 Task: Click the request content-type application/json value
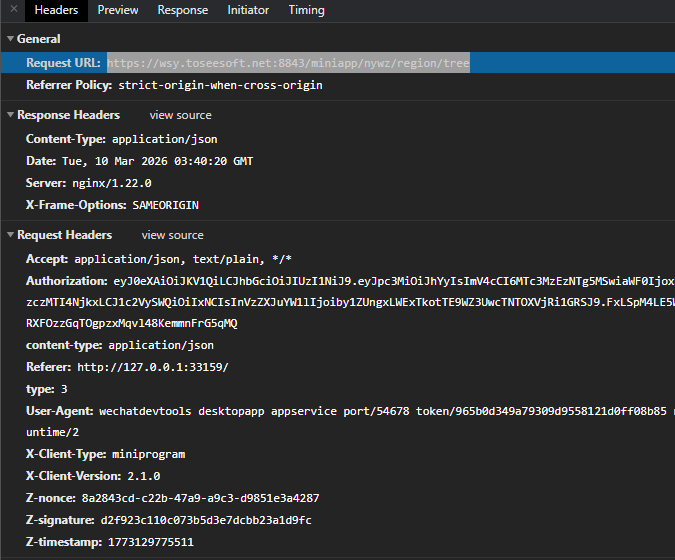[161, 345]
